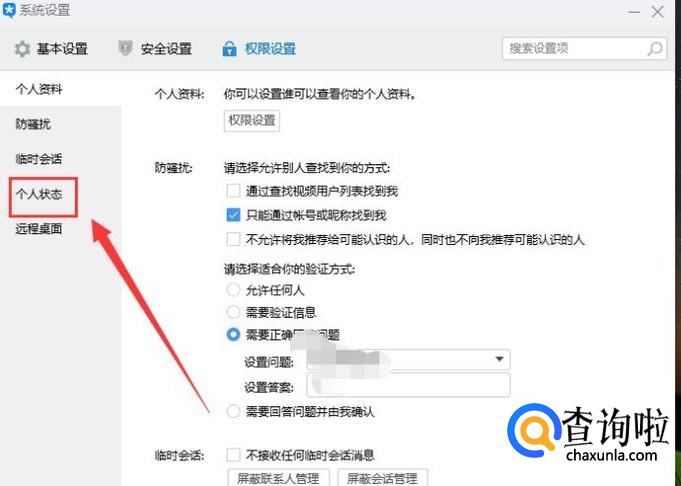Screen dimensions: 681x486
Task: Tick 不接收任何临时会话消息 checkbox
Action: [x=233, y=455]
